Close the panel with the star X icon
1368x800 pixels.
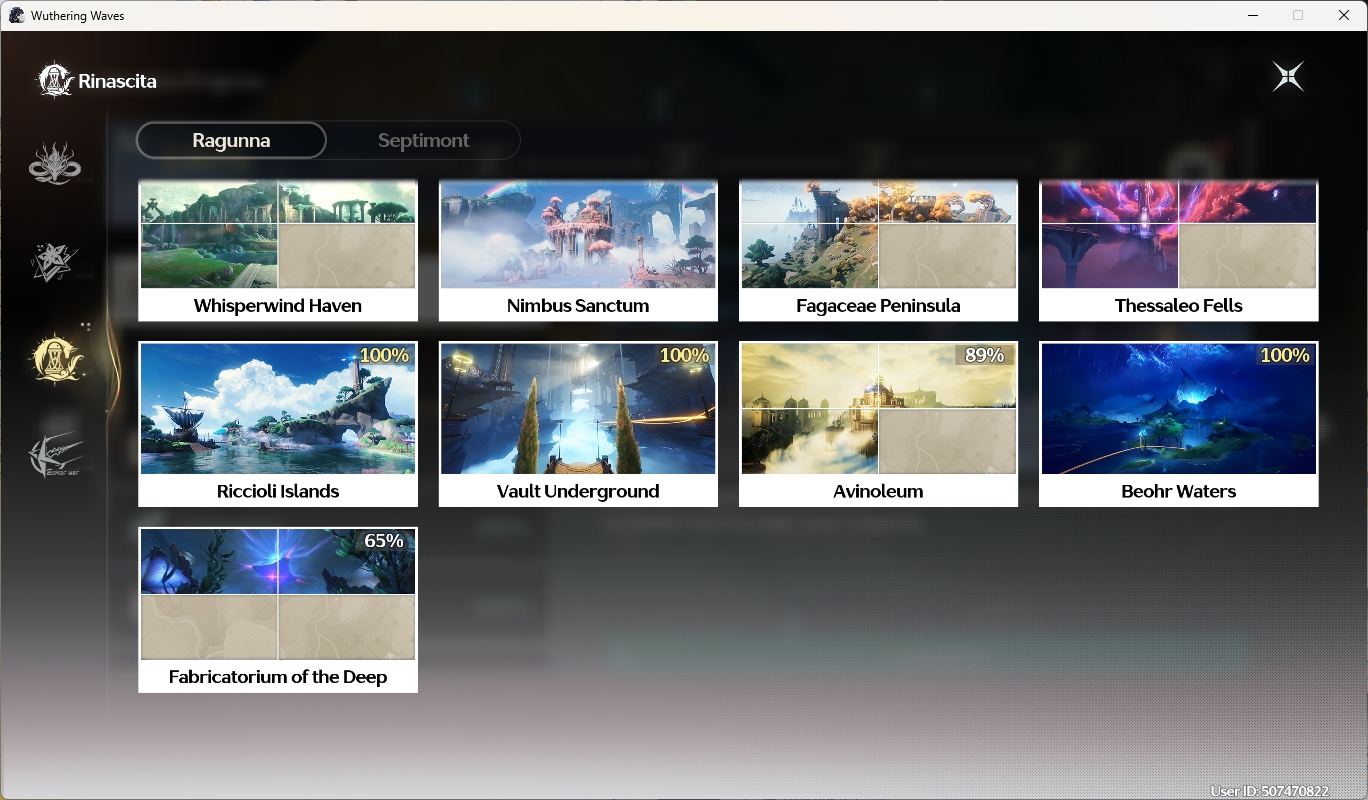tap(1288, 77)
